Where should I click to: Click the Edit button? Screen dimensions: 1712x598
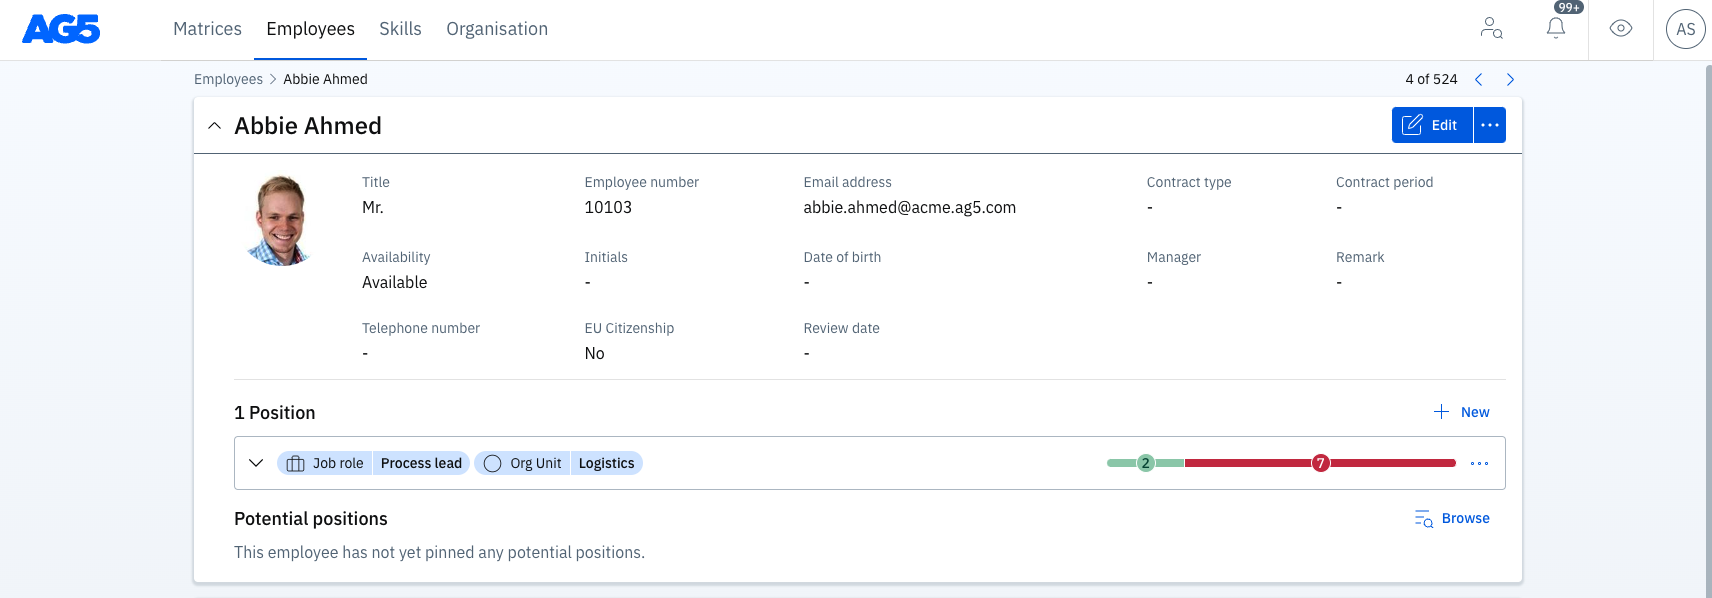click(1431, 125)
